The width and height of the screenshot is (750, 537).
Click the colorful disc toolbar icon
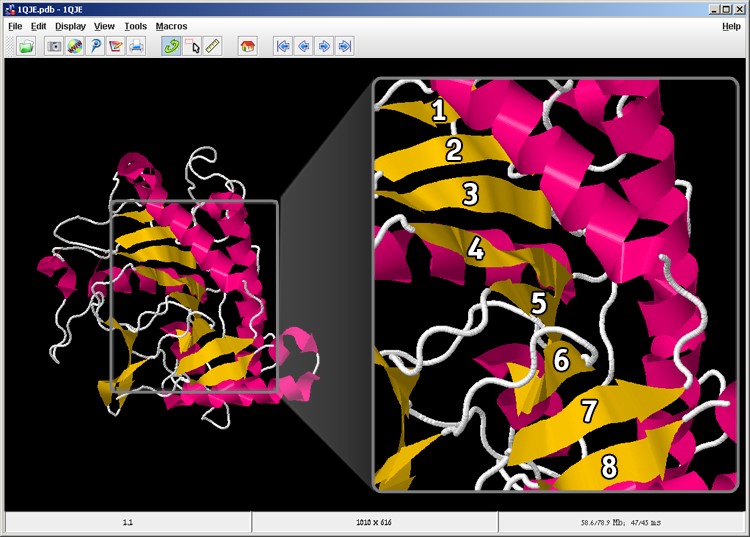75,46
